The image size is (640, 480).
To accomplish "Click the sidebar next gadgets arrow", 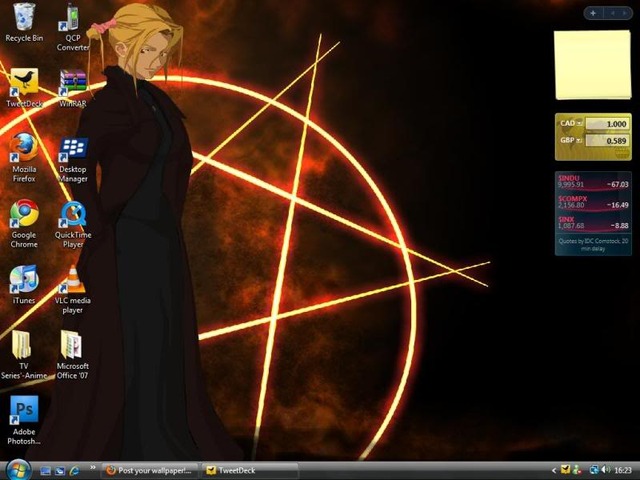I will [x=624, y=13].
